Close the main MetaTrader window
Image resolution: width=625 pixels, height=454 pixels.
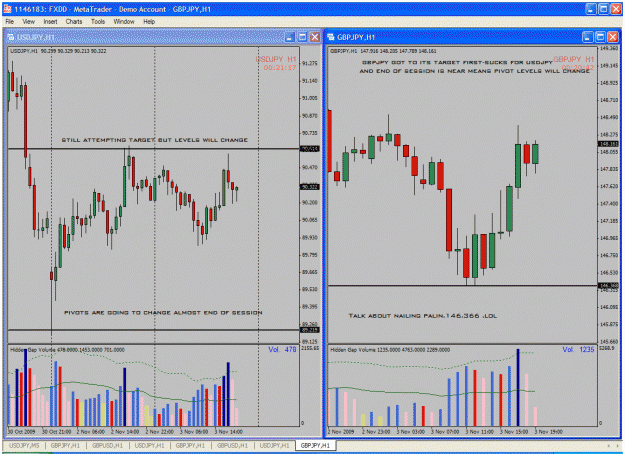[616, 9]
